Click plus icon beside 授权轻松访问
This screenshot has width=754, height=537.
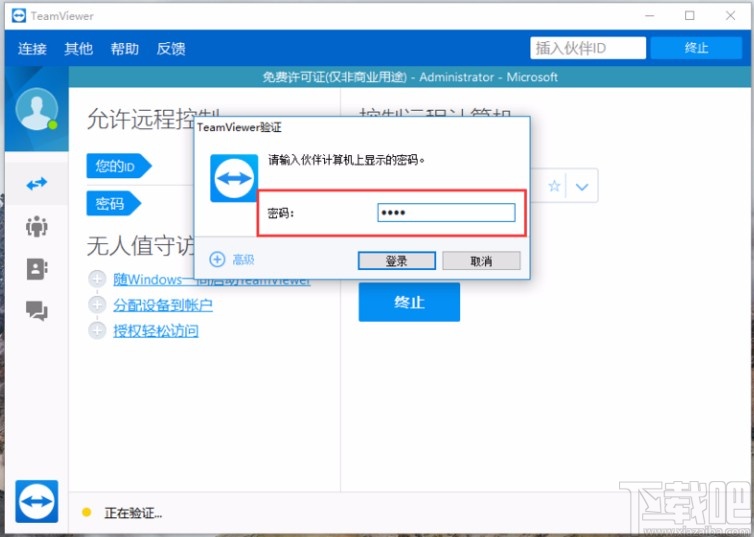pyautogui.click(x=97, y=330)
